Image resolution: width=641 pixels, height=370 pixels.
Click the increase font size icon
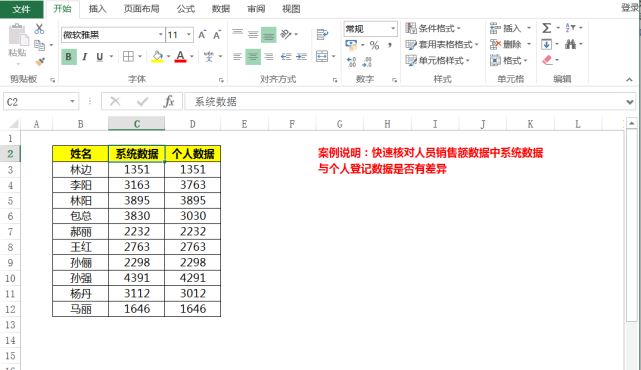coord(202,35)
